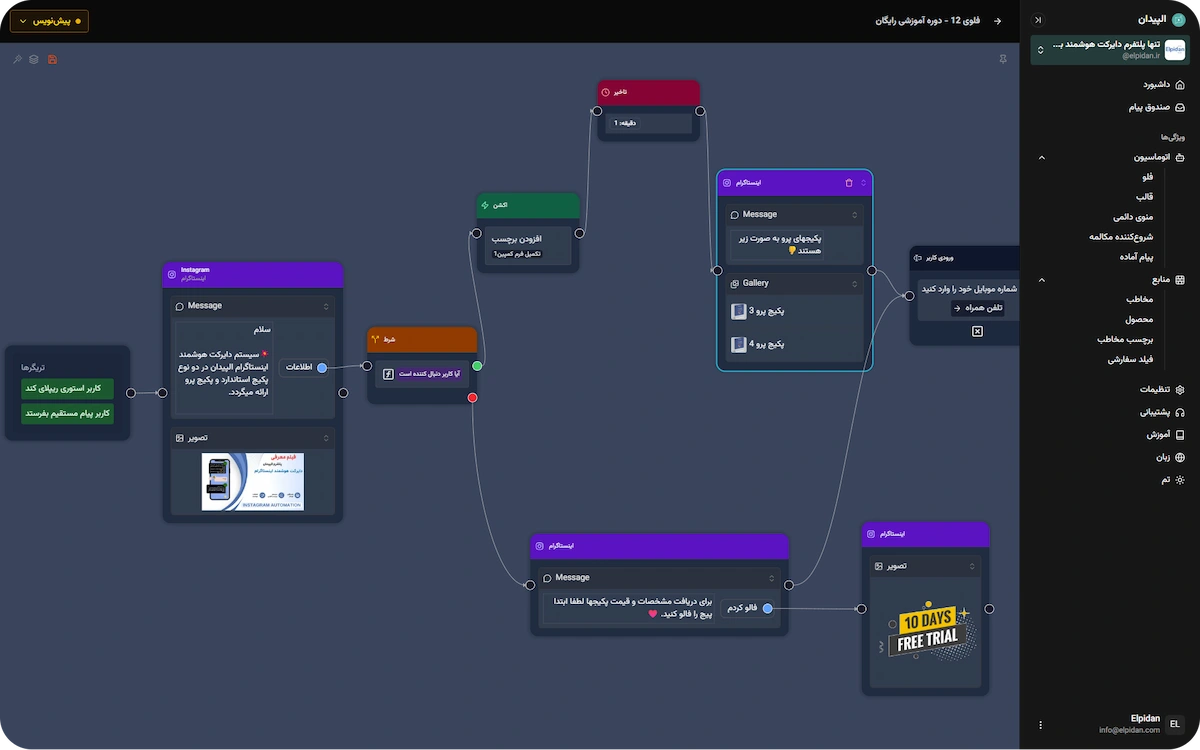Click the headset icon beside پشتیبانی
Screen dimensions: 1200x750
click(x=1180, y=412)
